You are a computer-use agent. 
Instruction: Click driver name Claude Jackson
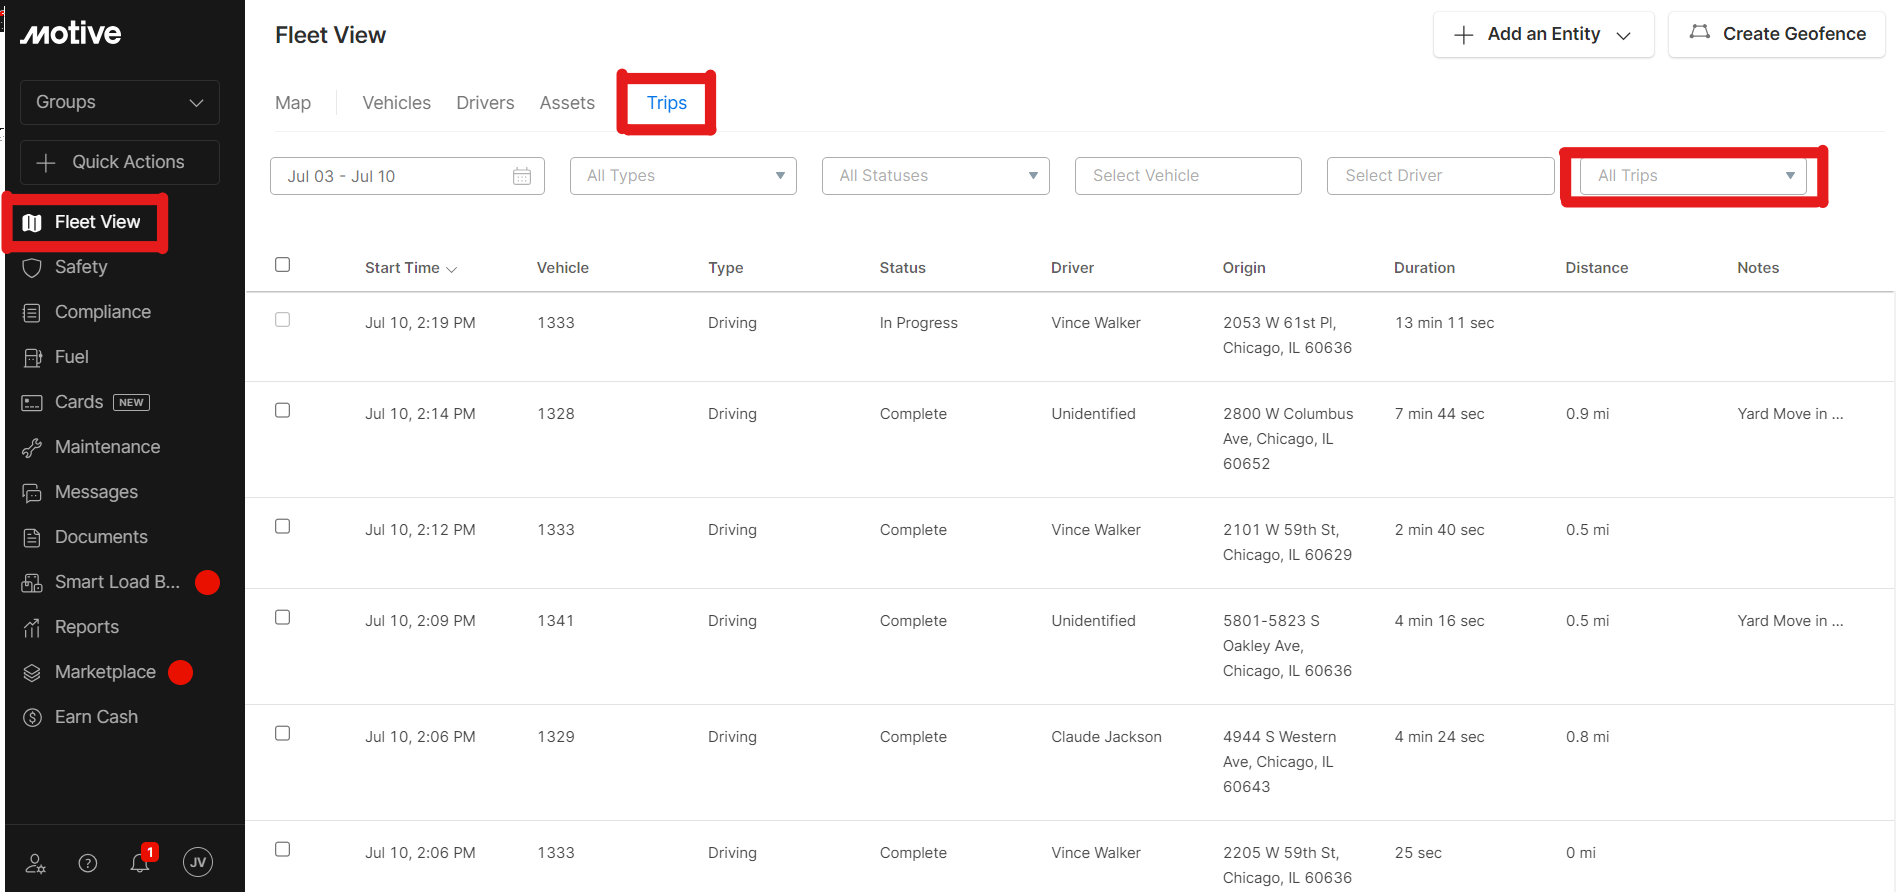(1106, 737)
